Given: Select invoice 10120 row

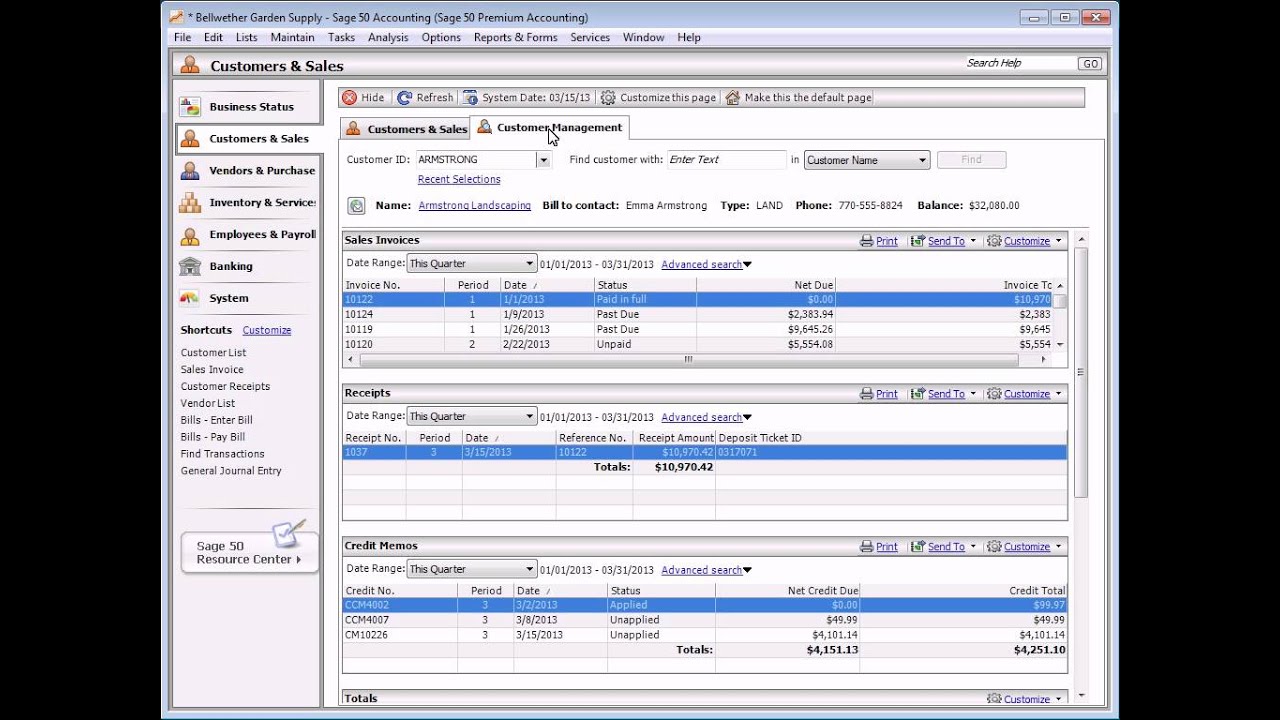Looking at the screenshot, I should 697,345.
